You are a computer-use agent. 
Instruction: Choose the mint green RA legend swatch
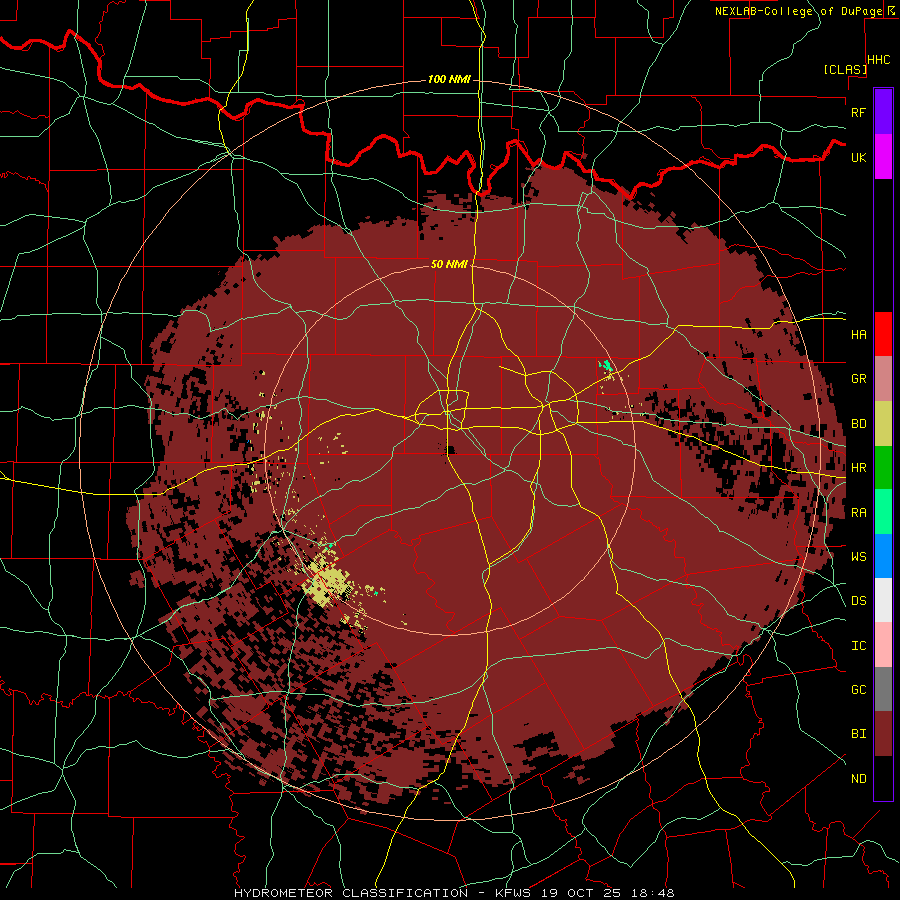click(883, 512)
